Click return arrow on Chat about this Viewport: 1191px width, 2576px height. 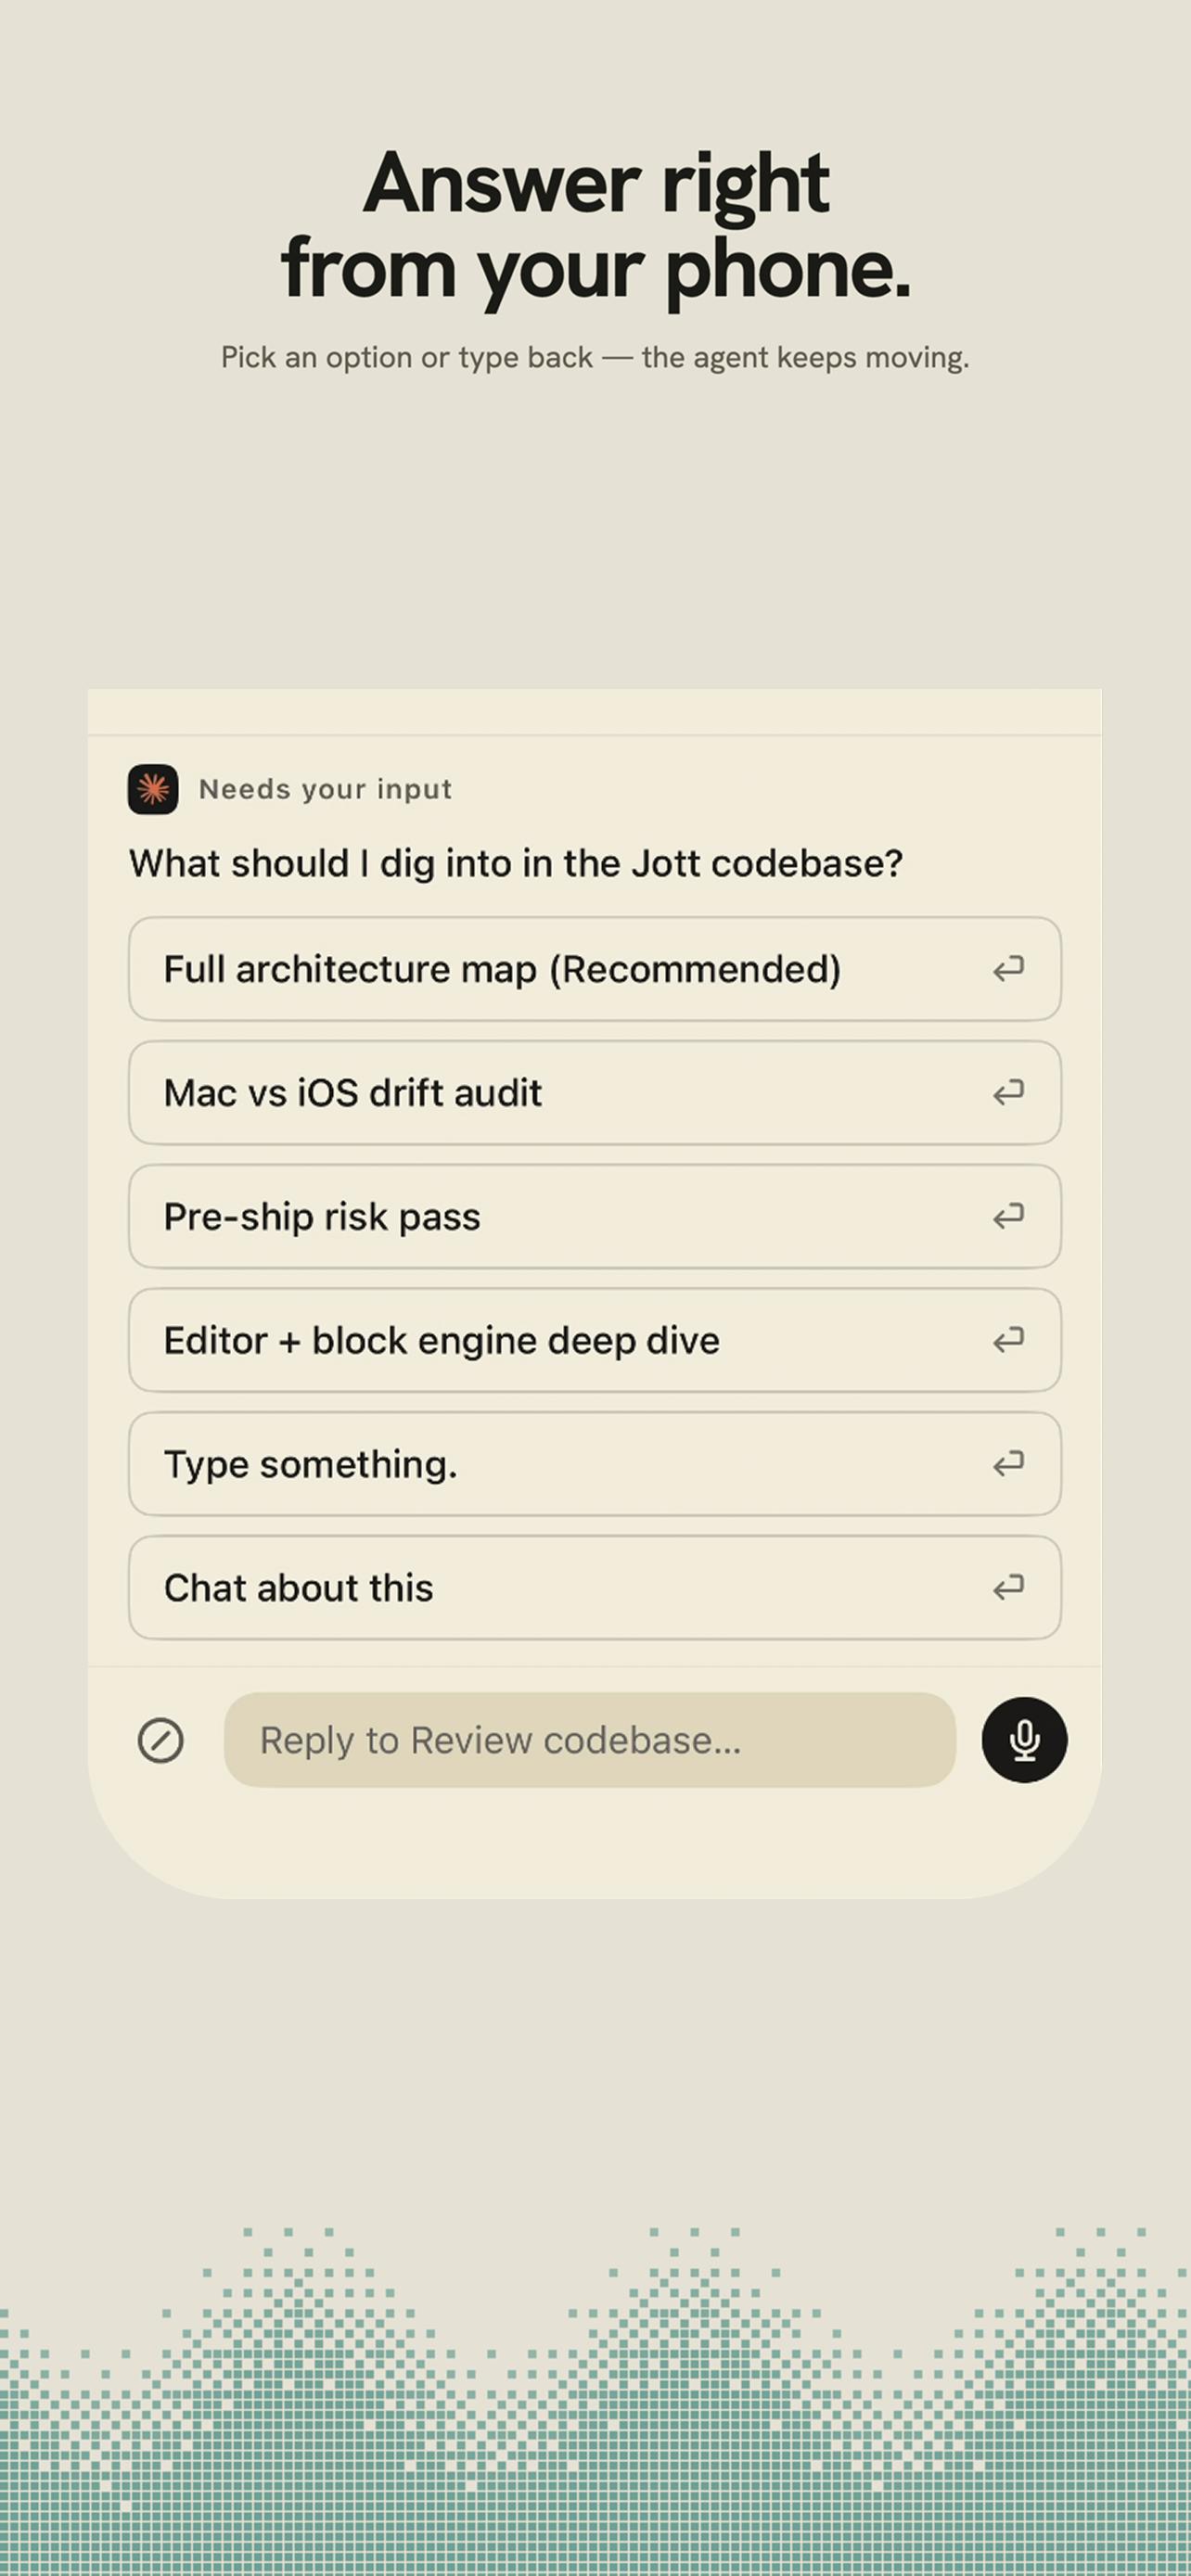[x=1008, y=1587]
